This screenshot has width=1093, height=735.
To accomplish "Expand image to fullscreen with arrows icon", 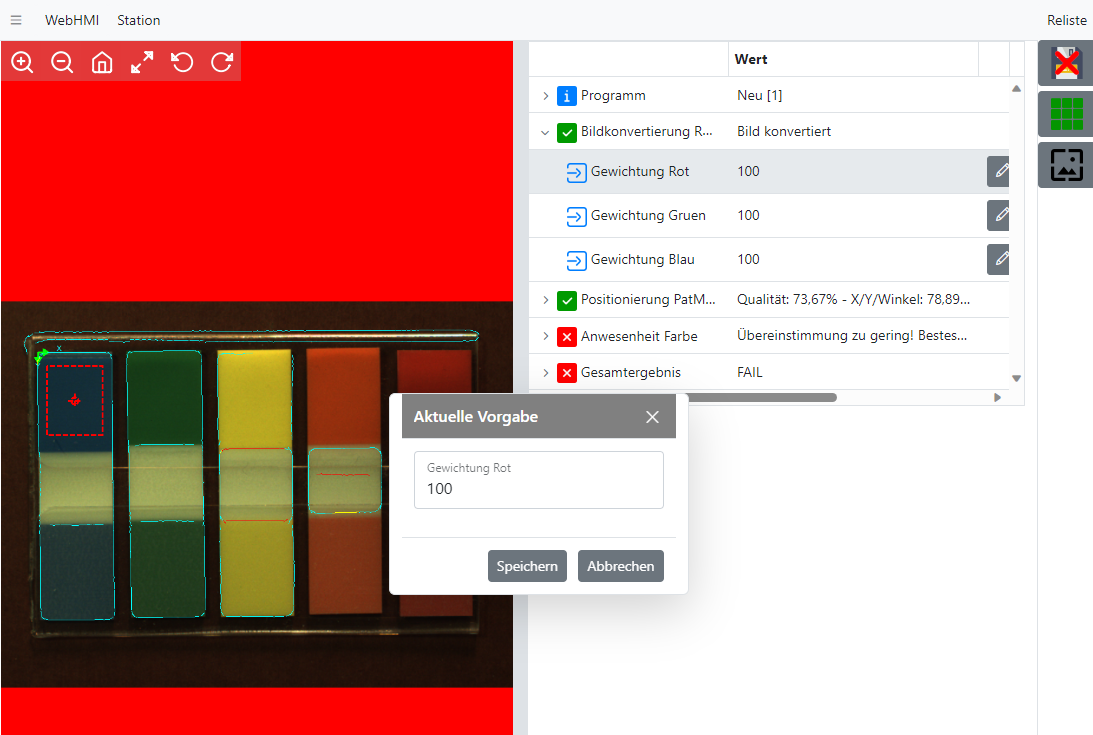I will point(142,62).
